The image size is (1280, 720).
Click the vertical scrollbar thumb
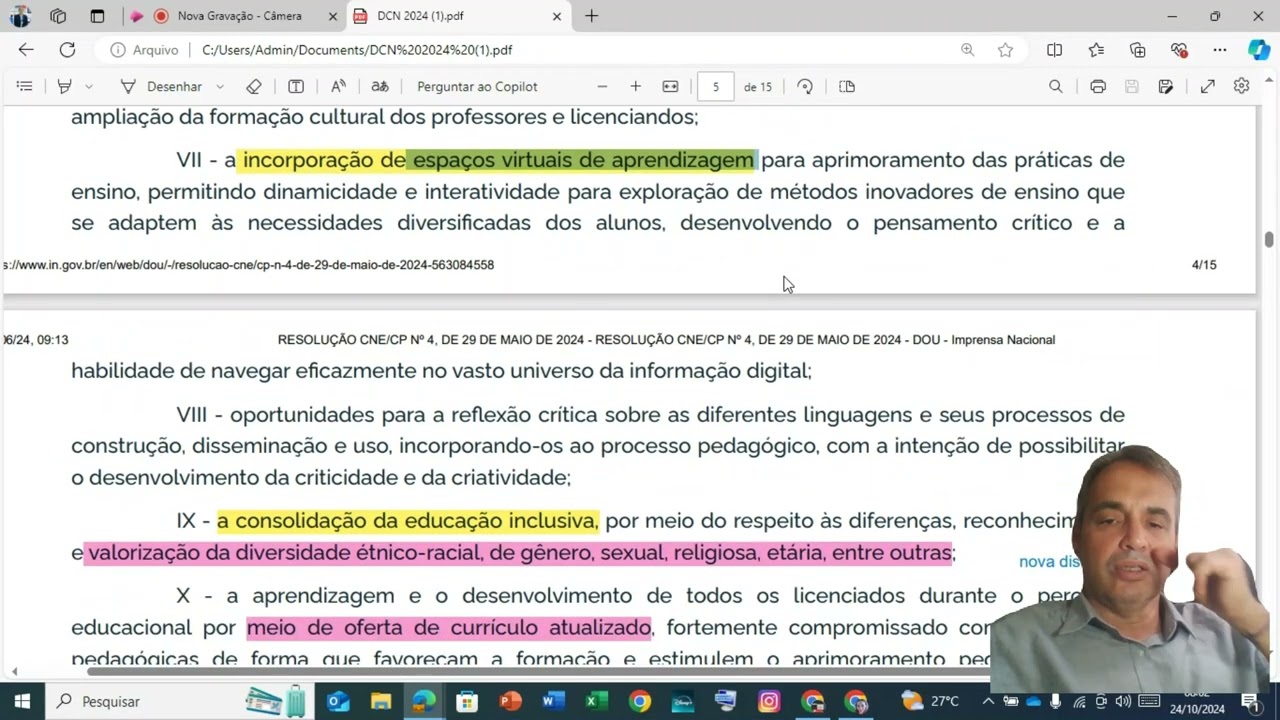(1269, 239)
